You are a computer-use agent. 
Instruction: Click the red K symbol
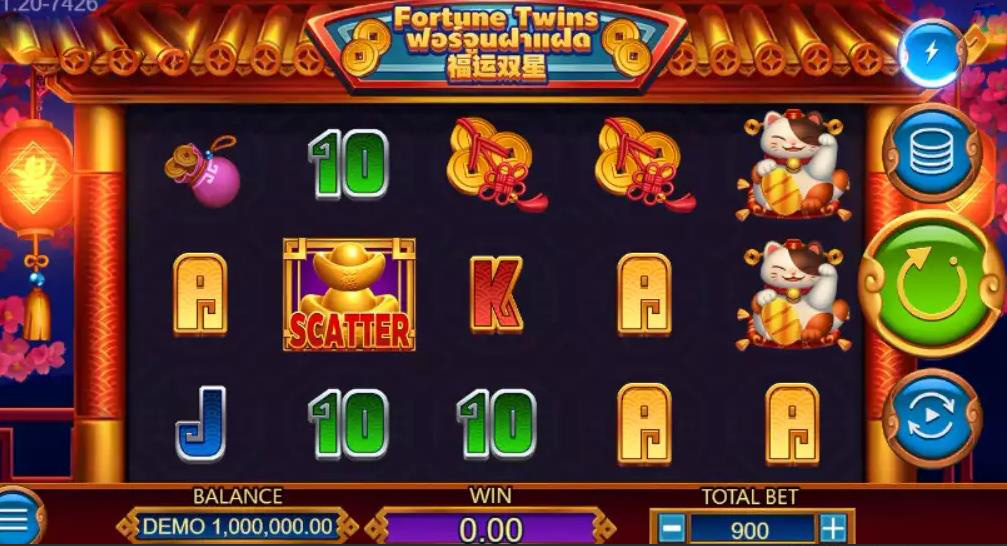click(495, 294)
